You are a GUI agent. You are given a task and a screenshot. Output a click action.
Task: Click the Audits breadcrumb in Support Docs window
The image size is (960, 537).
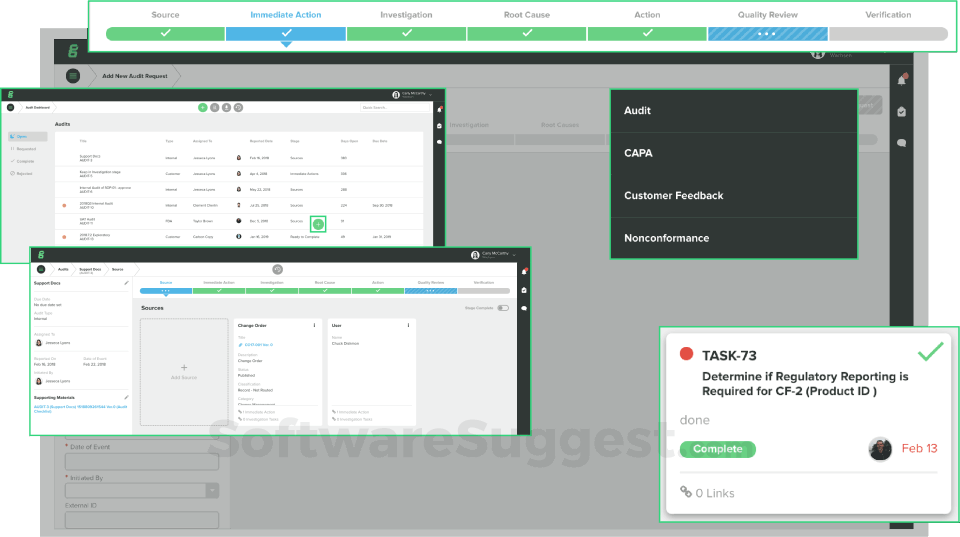63,269
